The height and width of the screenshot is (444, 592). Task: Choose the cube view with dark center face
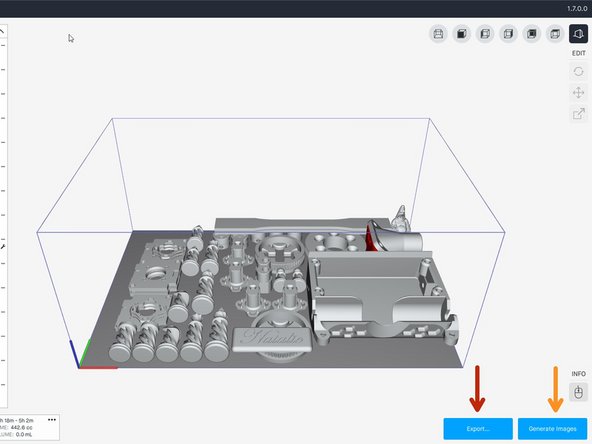click(532, 34)
